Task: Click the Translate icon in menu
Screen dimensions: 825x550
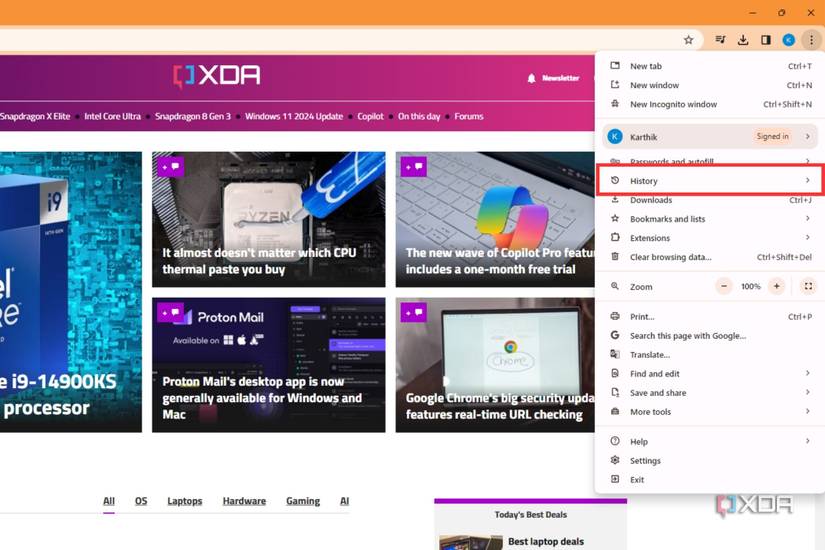Action: [615, 354]
